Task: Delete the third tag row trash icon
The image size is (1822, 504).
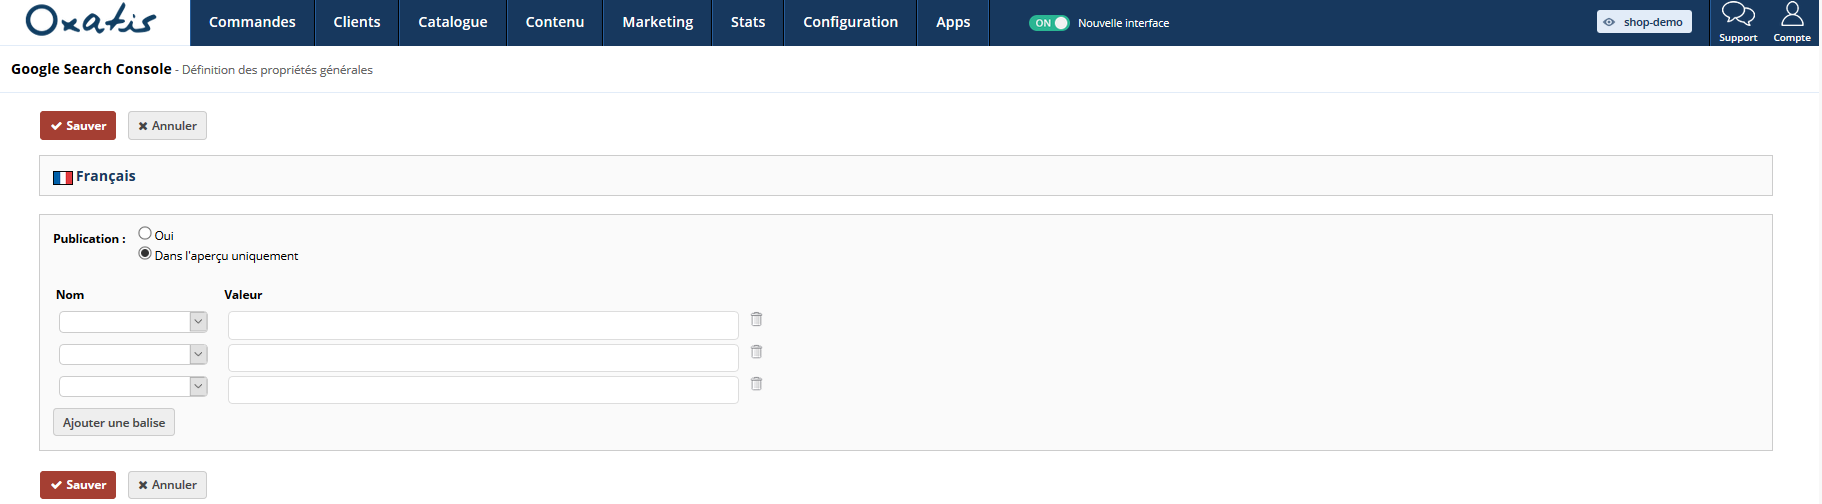Action: click(756, 383)
